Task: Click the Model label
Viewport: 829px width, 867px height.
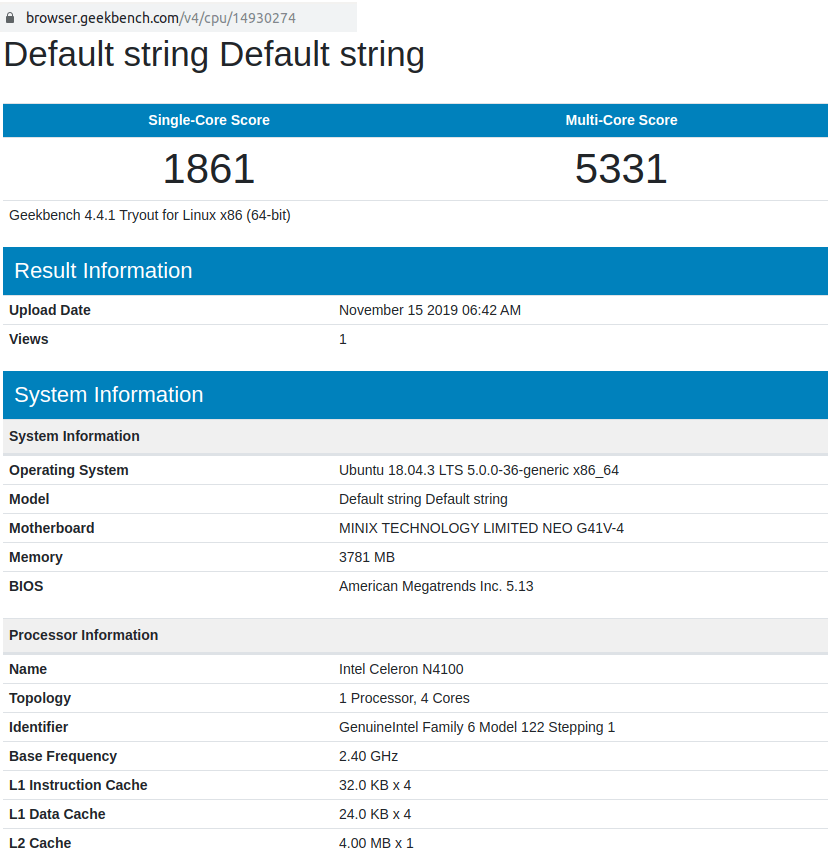Action: [x=29, y=499]
